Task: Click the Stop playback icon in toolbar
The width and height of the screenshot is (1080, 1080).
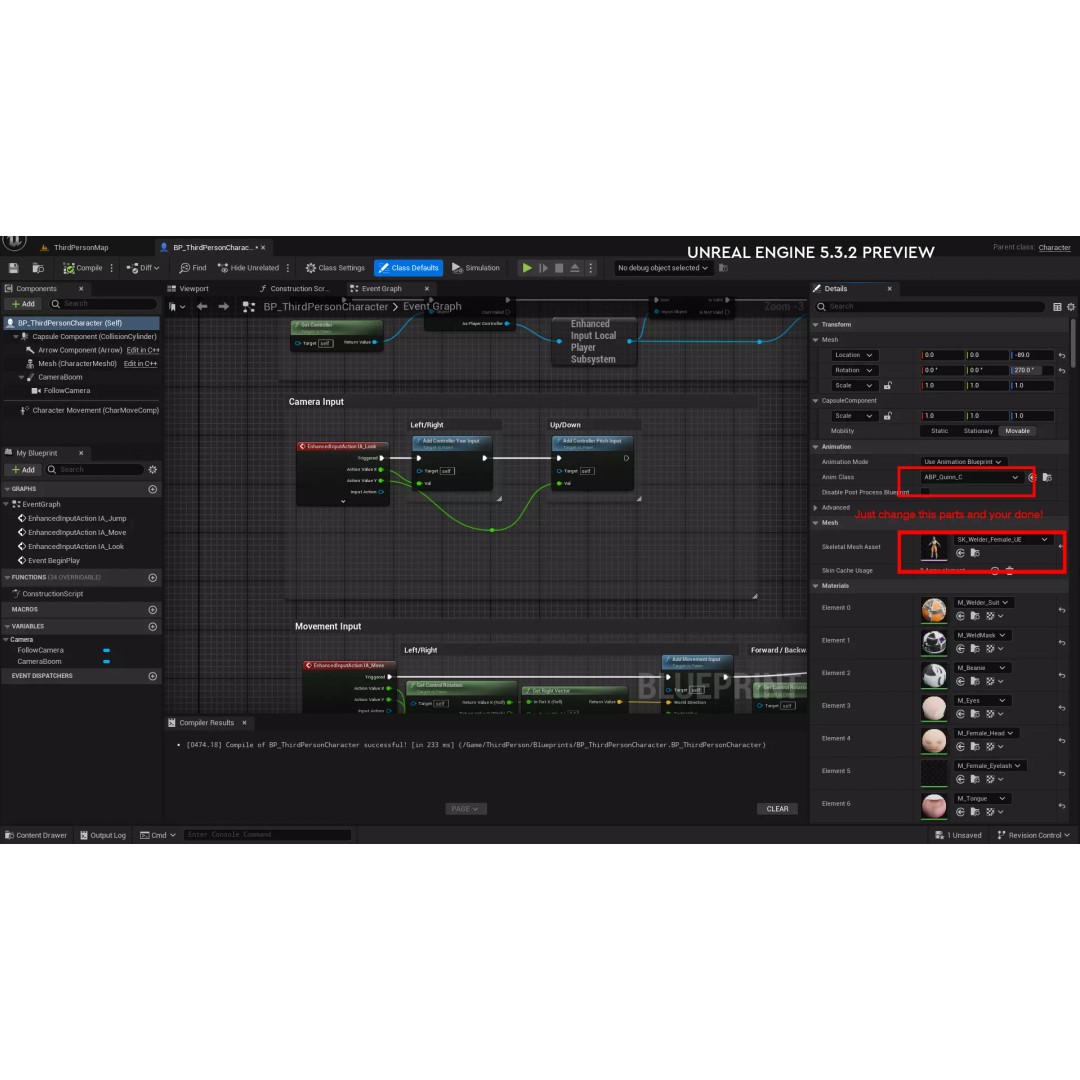Action: click(559, 268)
